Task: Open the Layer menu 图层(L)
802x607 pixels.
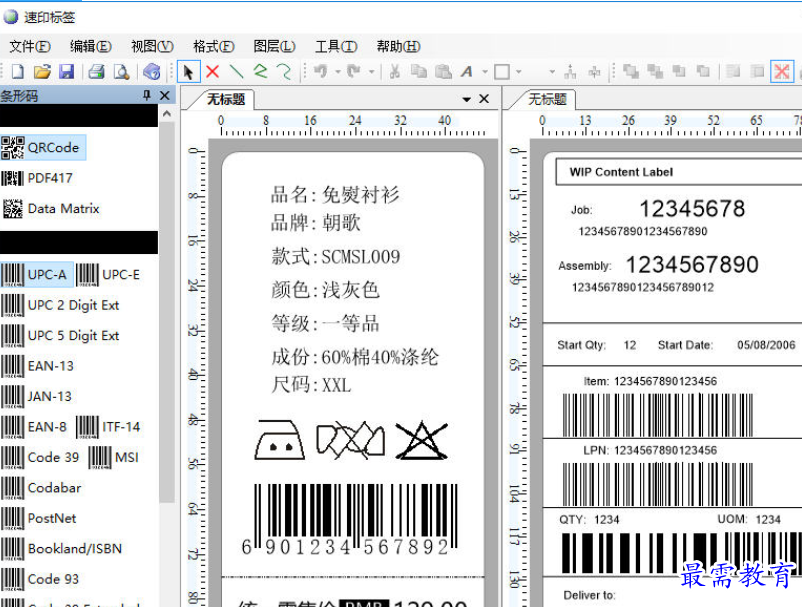Action: tap(274, 47)
